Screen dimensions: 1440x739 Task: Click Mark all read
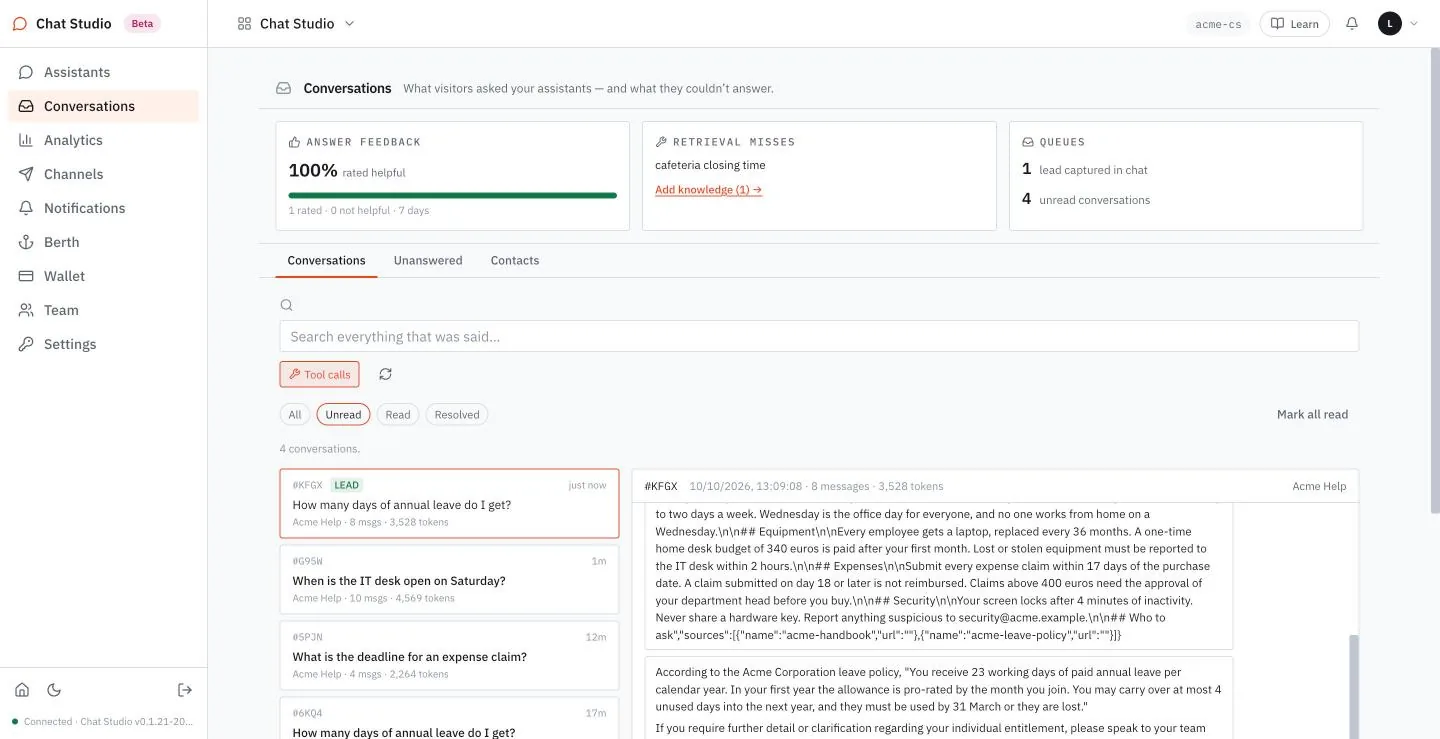coord(1312,414)
